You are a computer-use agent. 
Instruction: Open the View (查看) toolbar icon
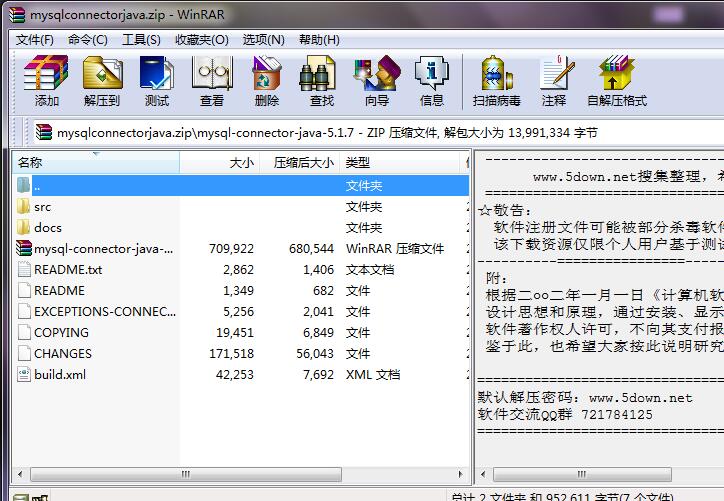click(x=212, y=73)
